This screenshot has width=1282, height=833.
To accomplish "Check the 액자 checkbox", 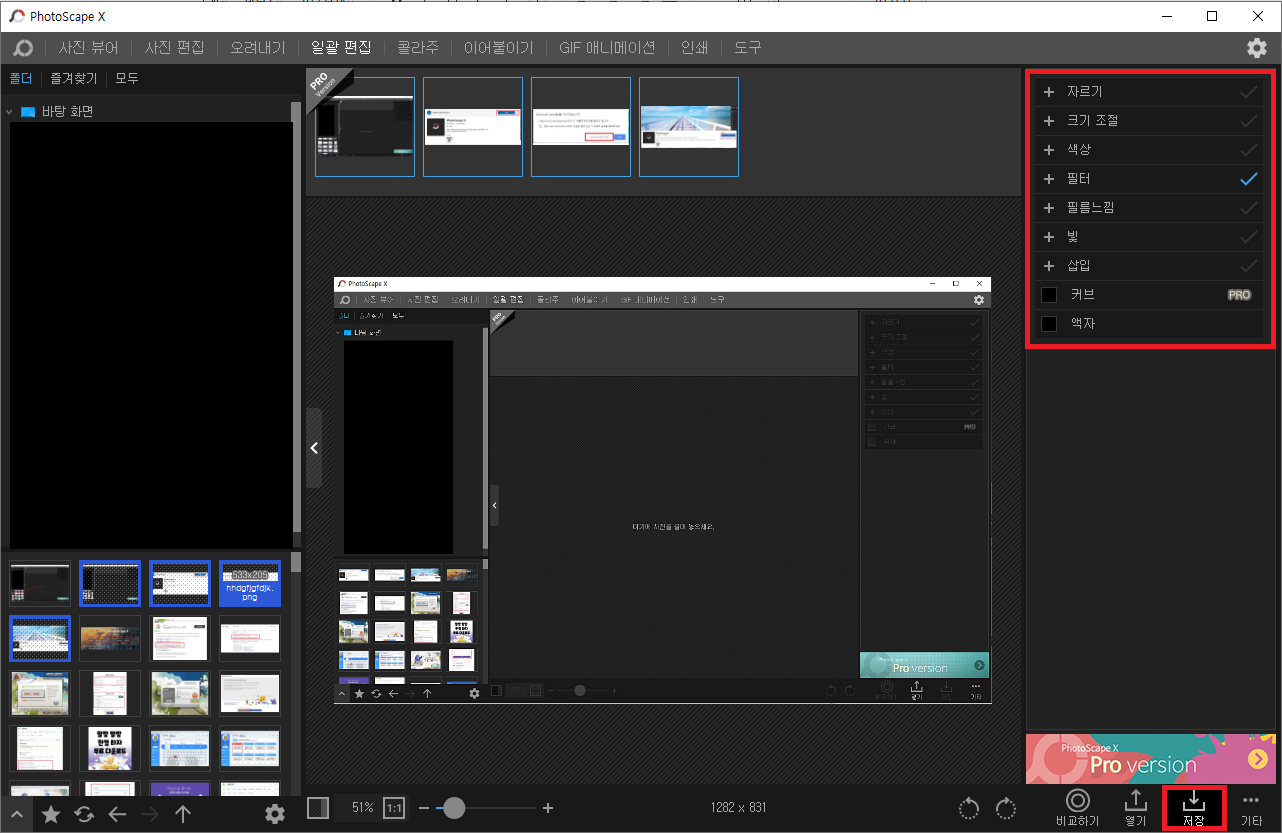I will (x=1049, y=324).
